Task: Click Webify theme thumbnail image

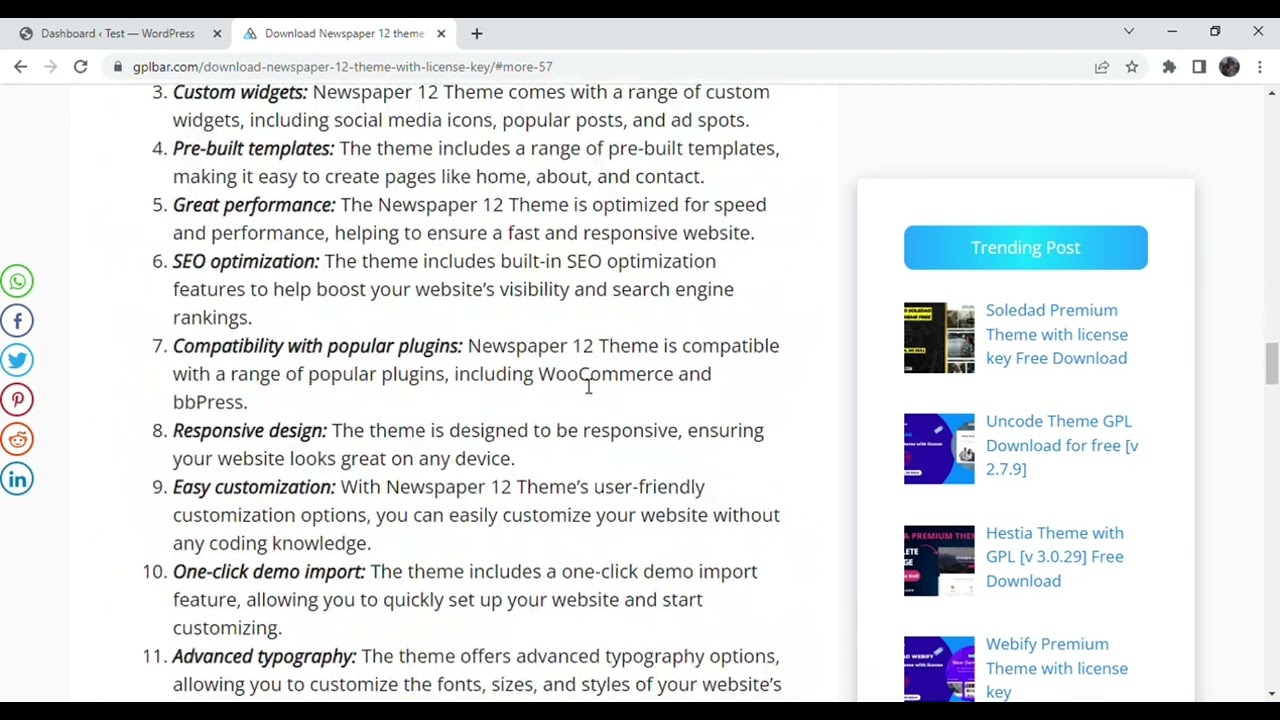Action: point(939,668)
